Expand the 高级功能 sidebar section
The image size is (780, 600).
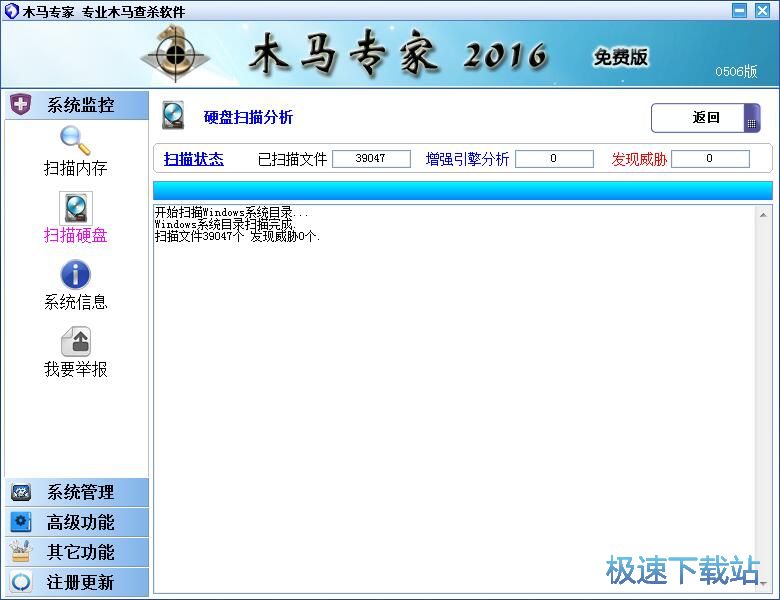coord(80,522)
